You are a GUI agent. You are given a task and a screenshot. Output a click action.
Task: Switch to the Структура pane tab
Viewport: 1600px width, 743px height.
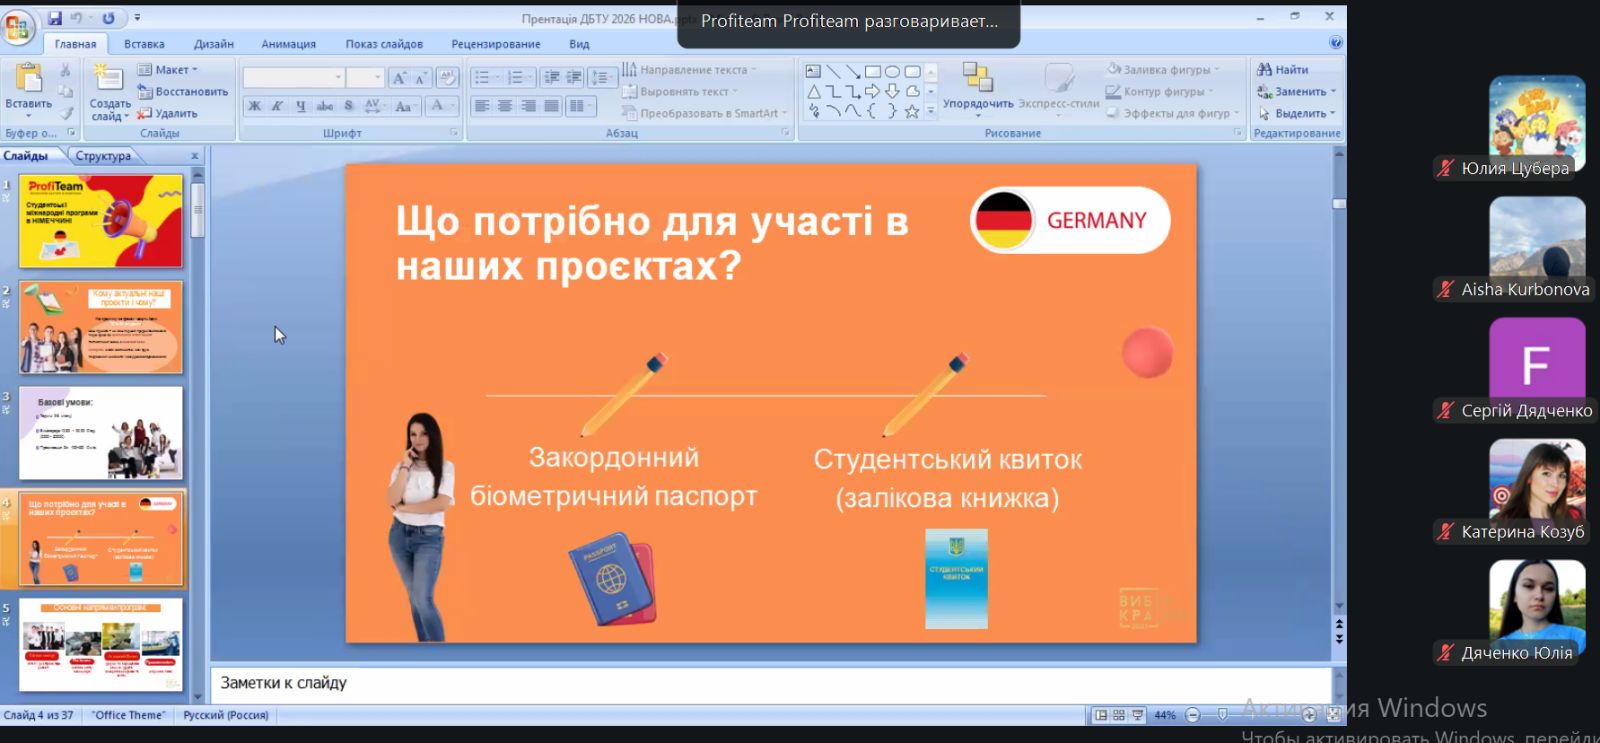103,156
